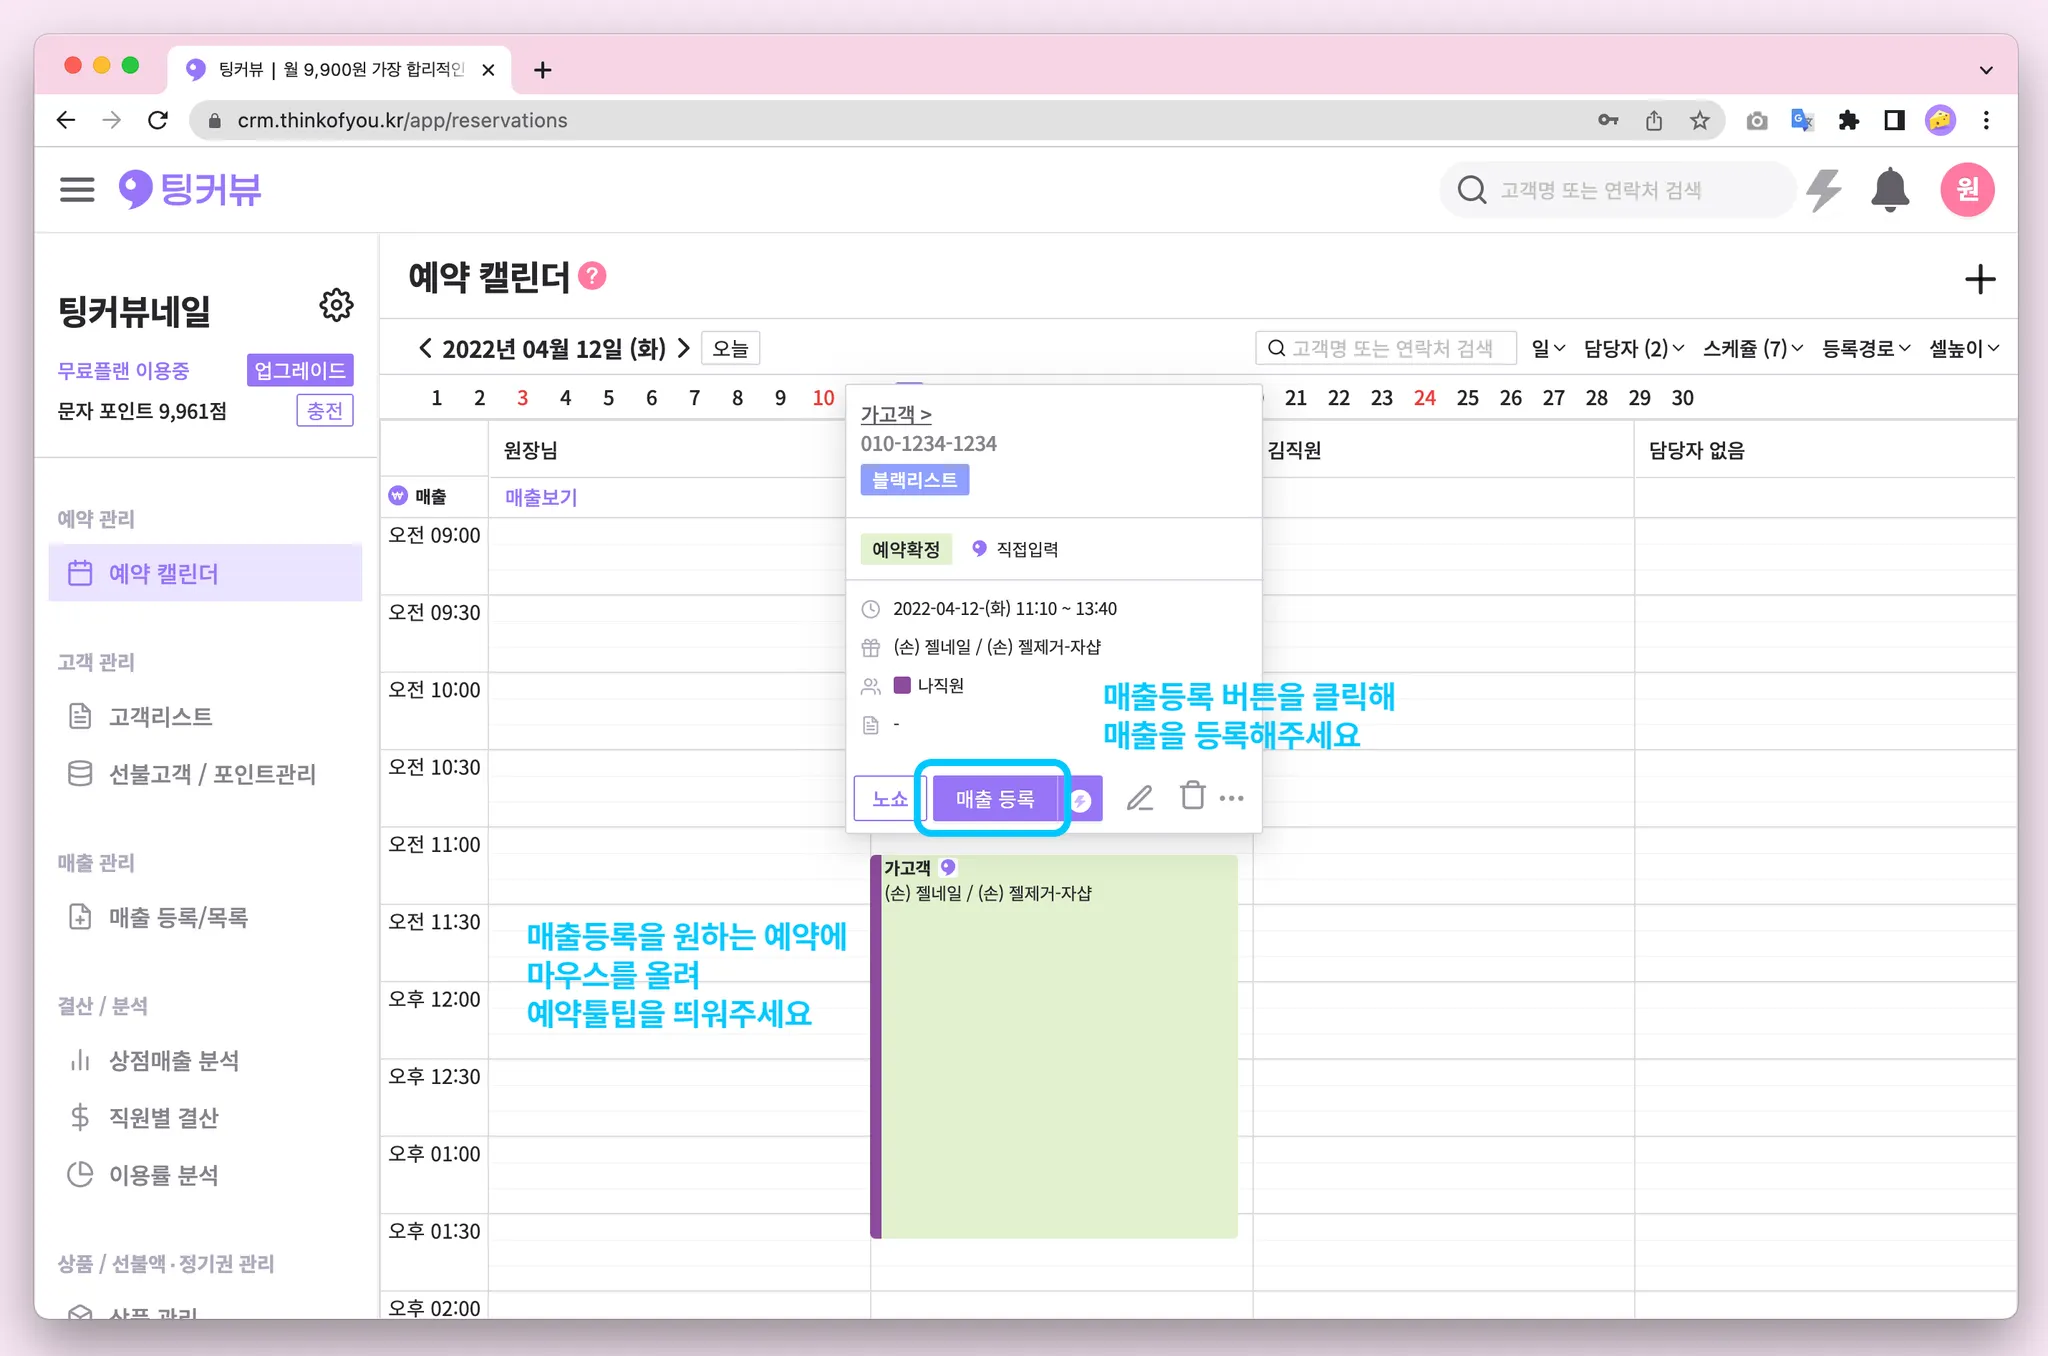Click the 노쇼 button
Screen dimensions: 2048x1356
pos(888,799)
